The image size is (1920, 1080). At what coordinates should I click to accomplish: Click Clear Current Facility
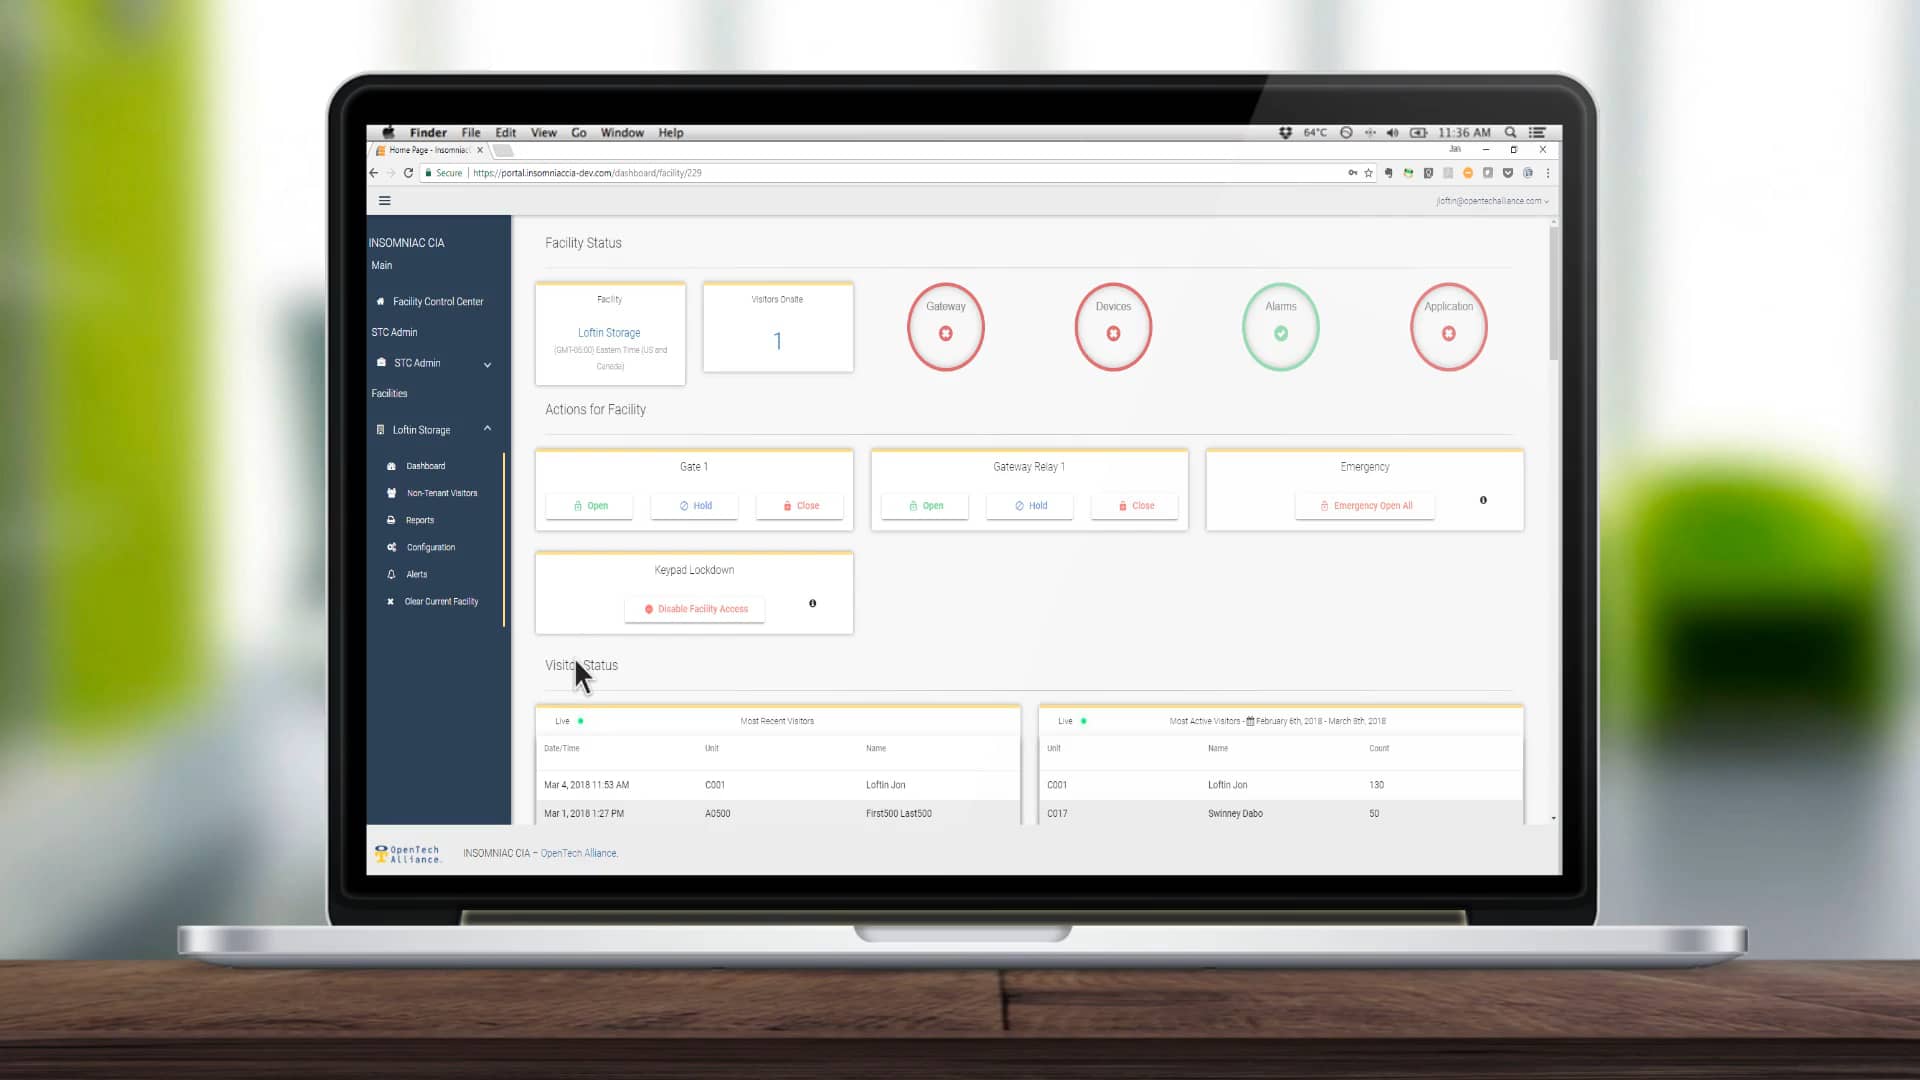click(441, 601)
